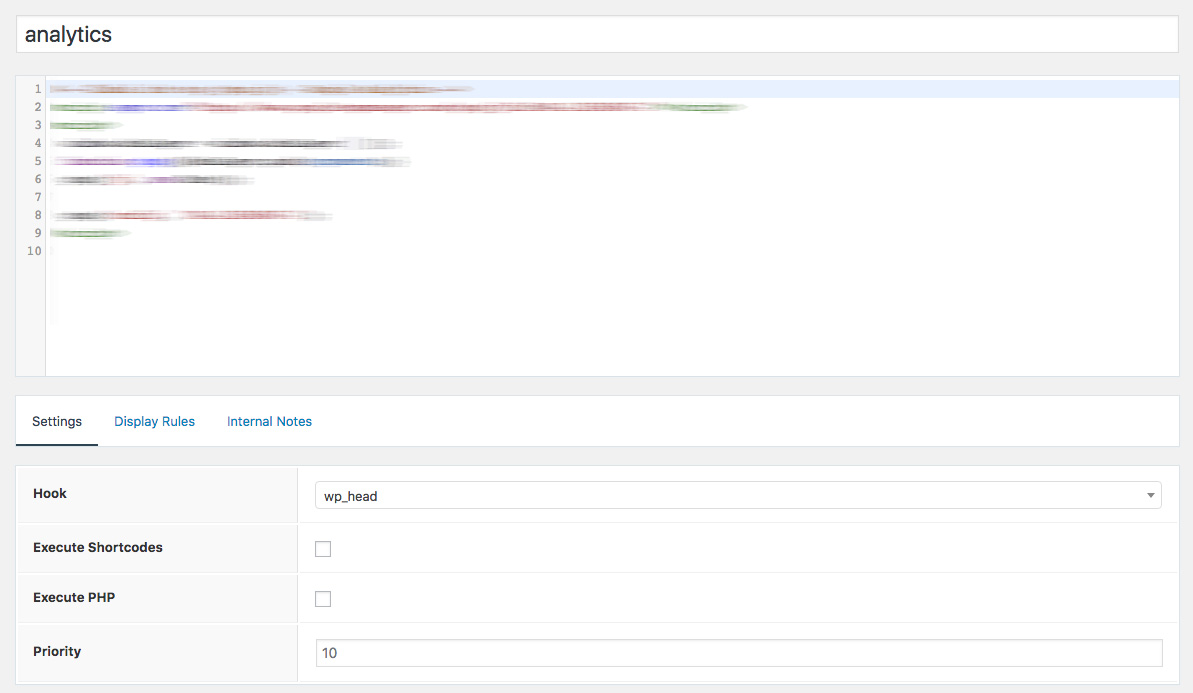Click the Priority setting label
Screen dimensions: 1193x693
pyautogui.click(x=57, y=651)
